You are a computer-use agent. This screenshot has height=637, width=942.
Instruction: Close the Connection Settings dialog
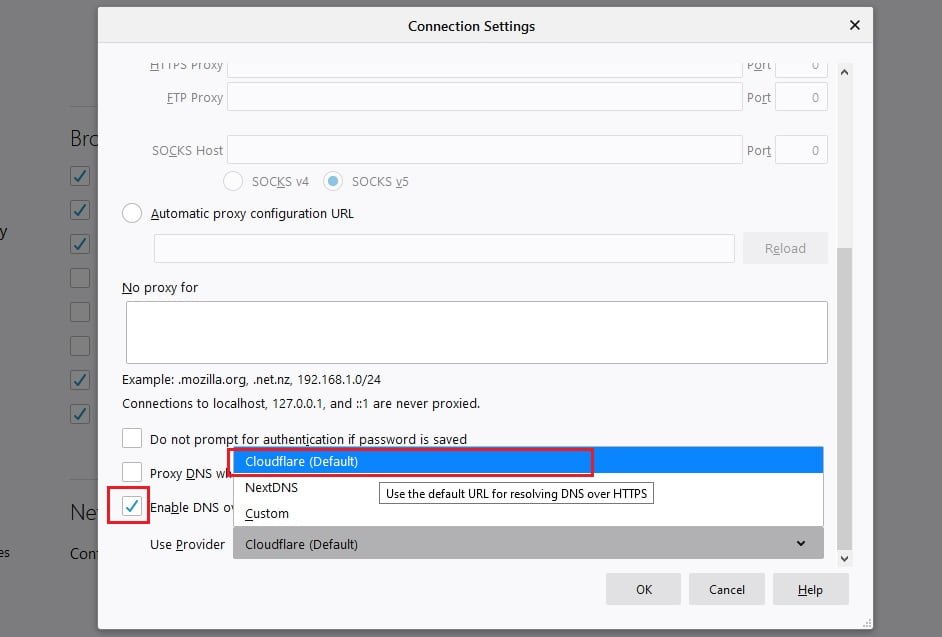(x=854, y=25)
